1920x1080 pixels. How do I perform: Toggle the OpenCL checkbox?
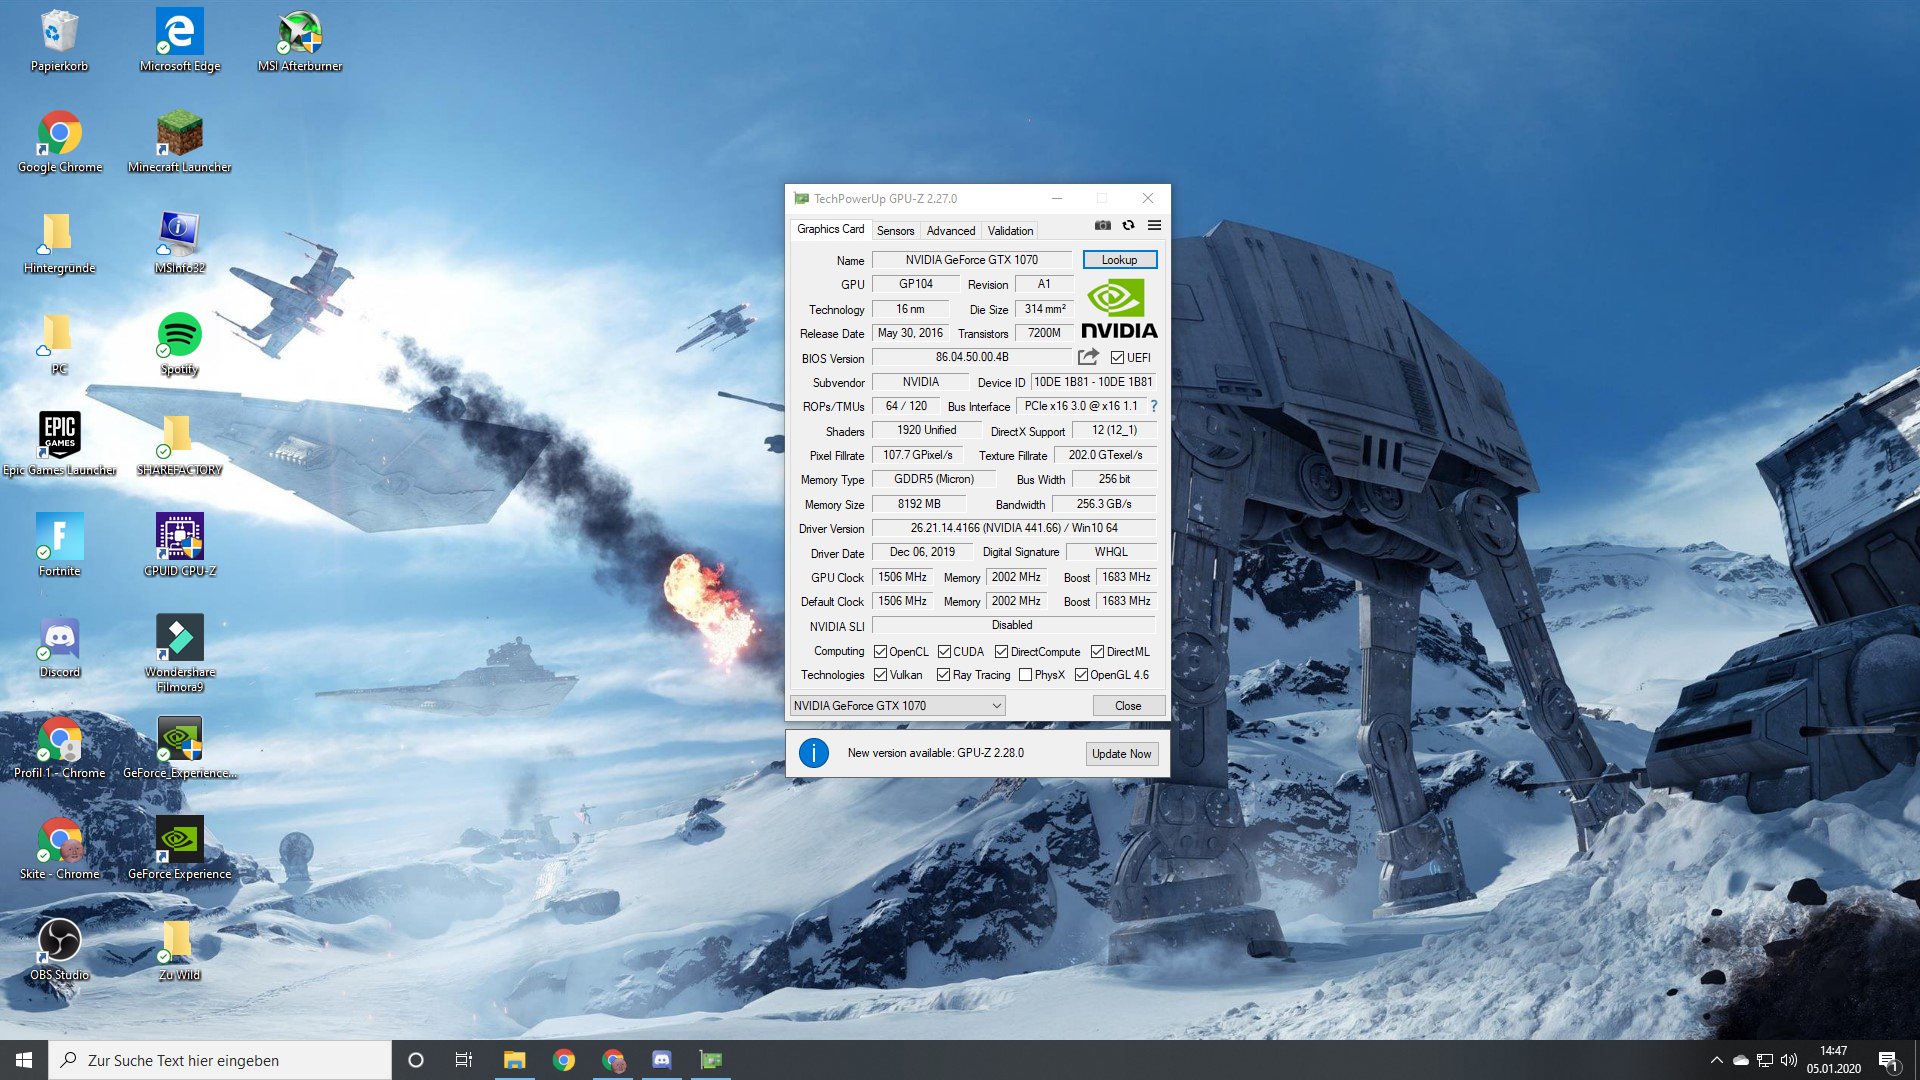pos(880,652)
